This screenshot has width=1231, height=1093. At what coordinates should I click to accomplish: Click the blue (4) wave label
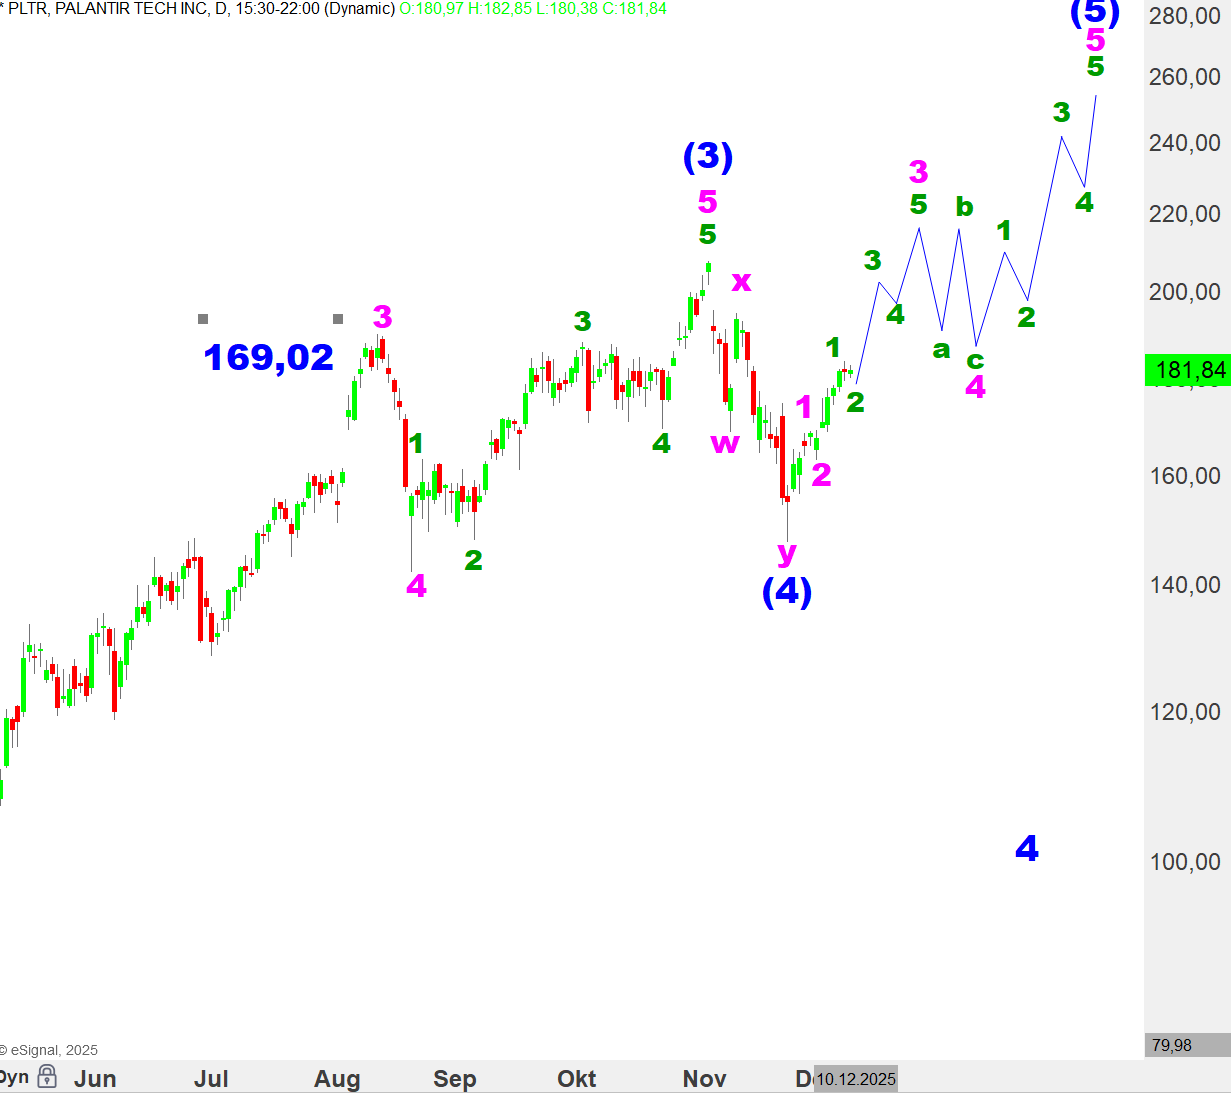pos(787,591)
